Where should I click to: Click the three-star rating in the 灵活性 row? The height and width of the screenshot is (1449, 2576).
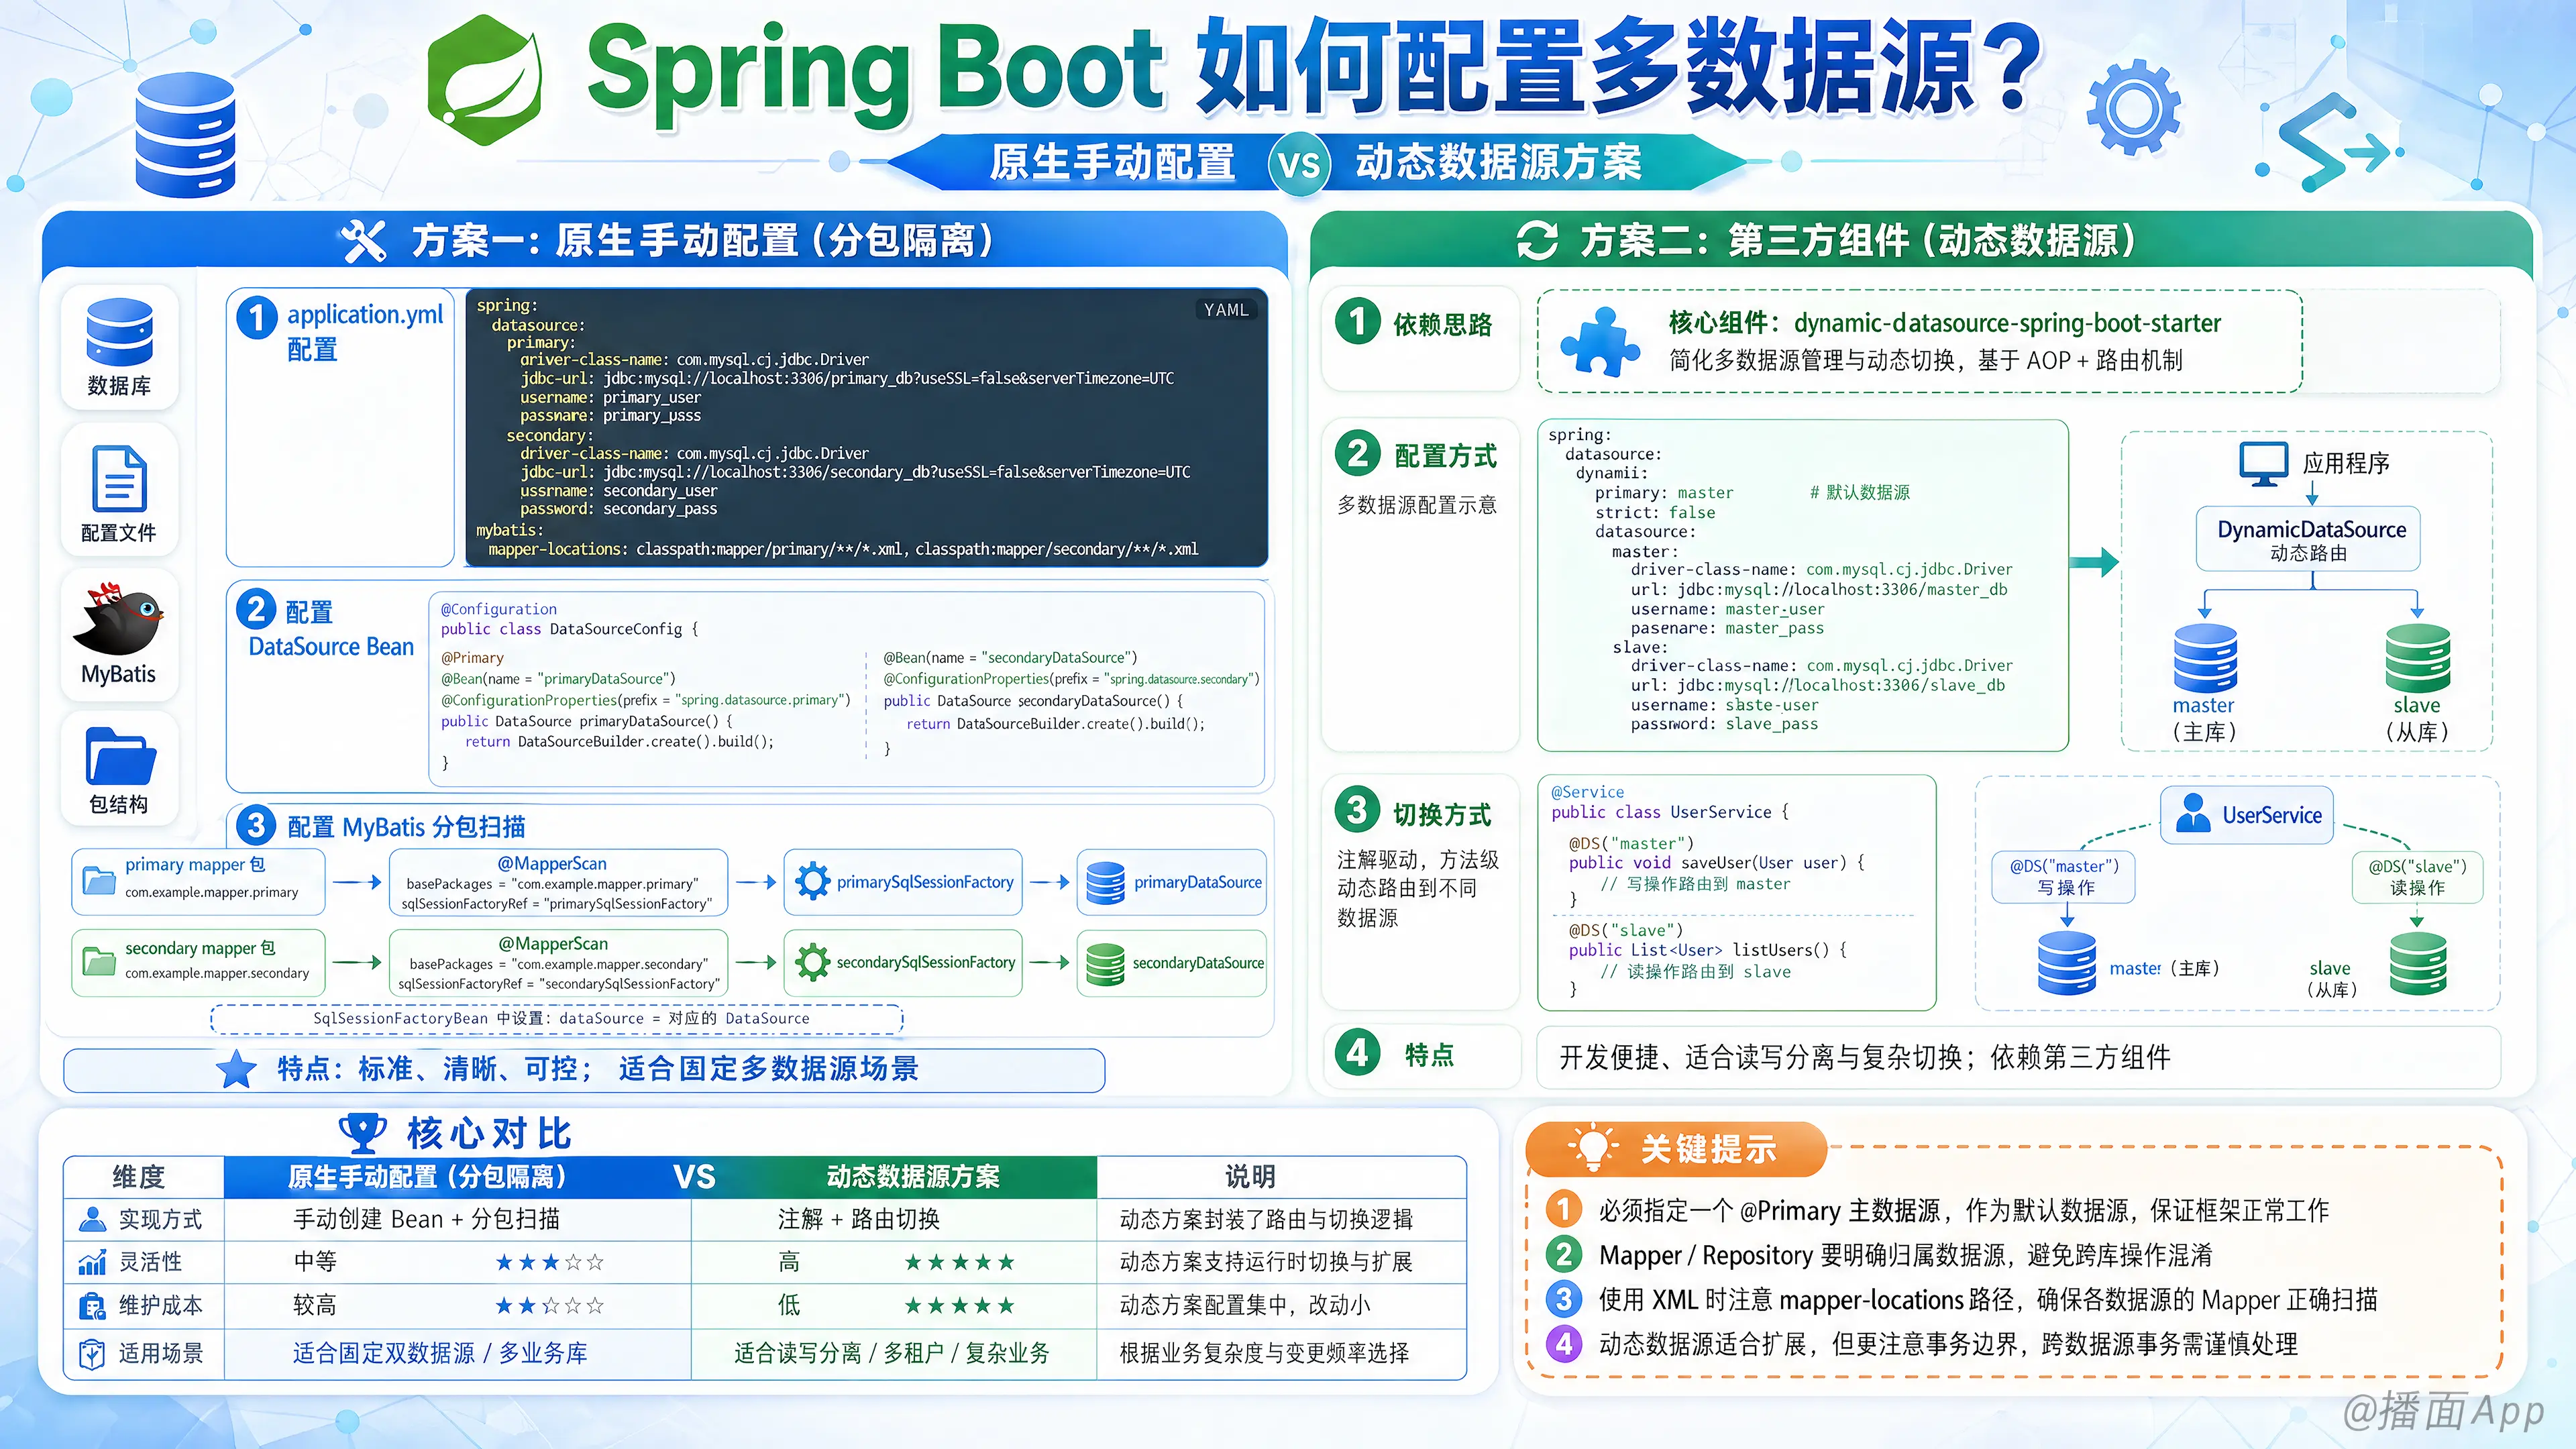click(x=550, y=1262)
